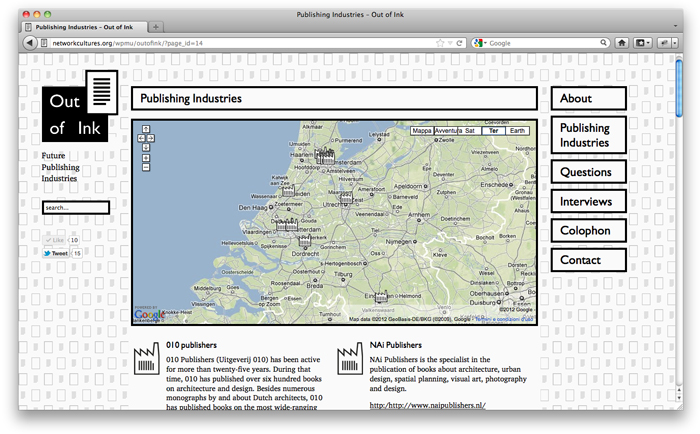Reload the page with the refresh icon
This screenshot has height=434, width=700.
[x=459, y=43]
